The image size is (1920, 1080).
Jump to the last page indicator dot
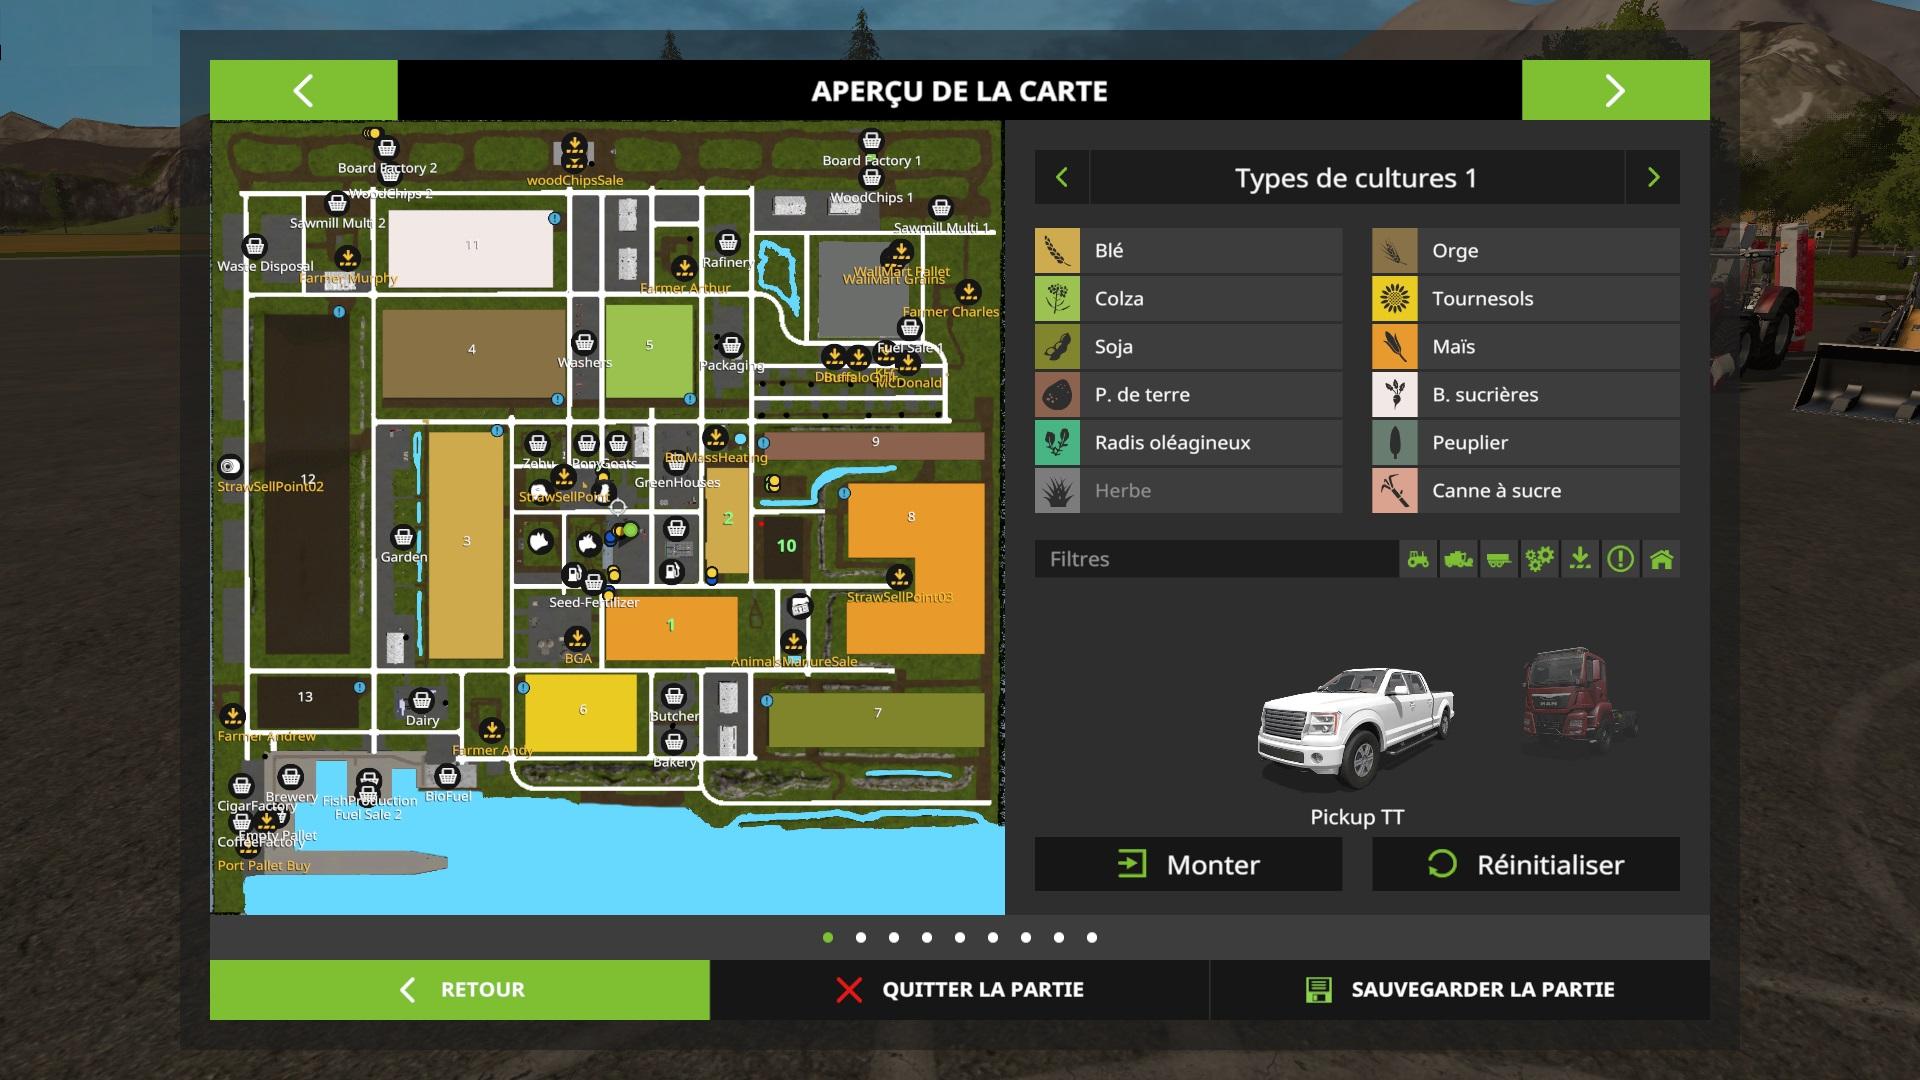[1092, 937]
